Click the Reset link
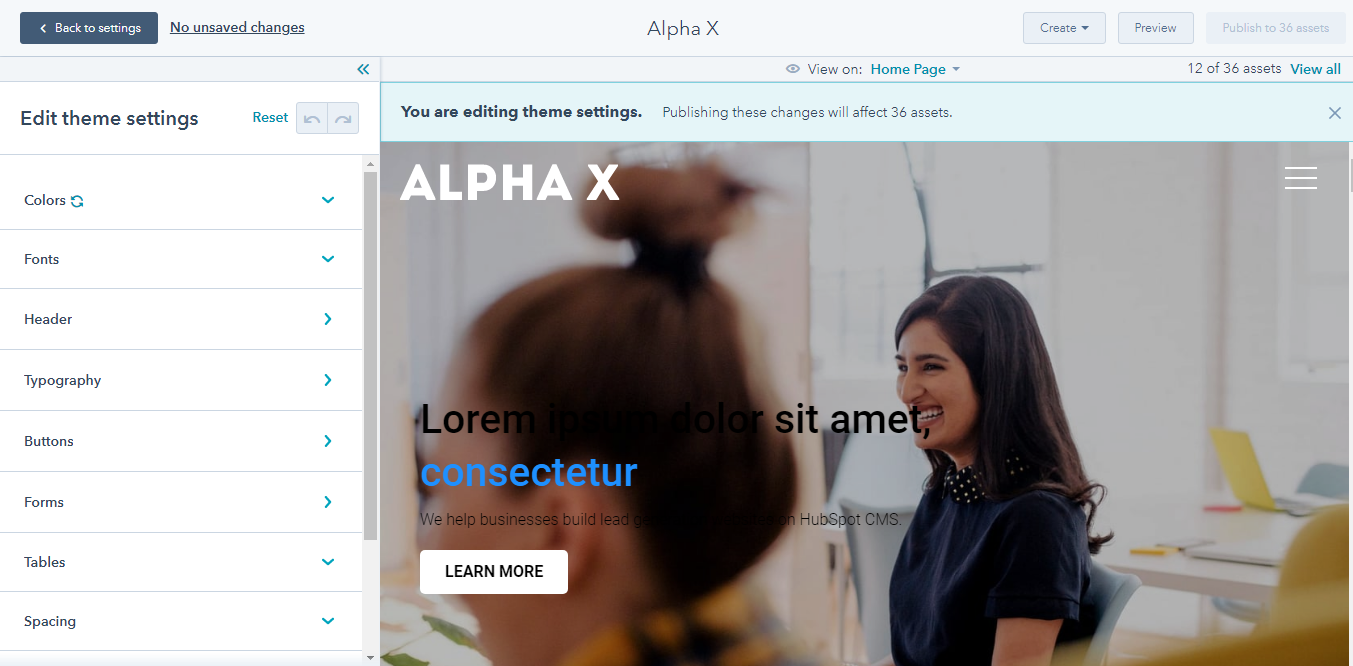1353x666 pixels. pyautogui.click(x=270, y=117)
